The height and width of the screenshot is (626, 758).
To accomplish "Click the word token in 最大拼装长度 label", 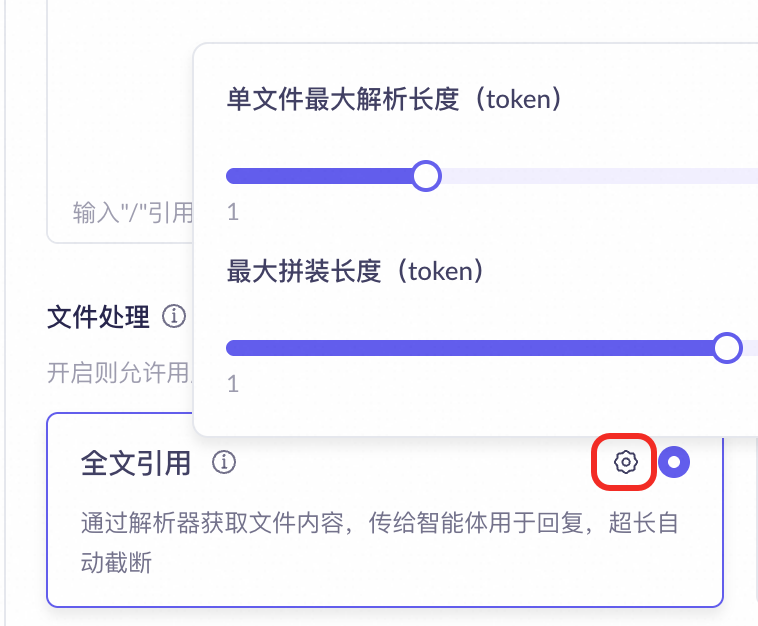I will click(440, 271).
